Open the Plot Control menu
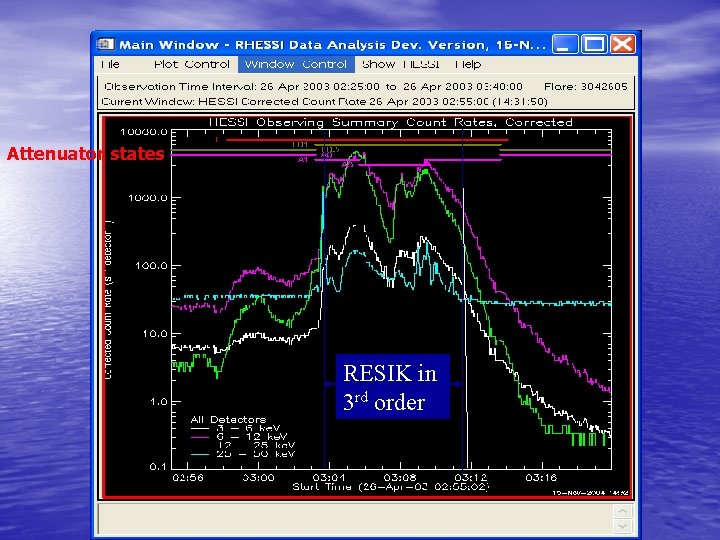The width and height of the screenshot is (720, 540). click(x=191, y=64)
